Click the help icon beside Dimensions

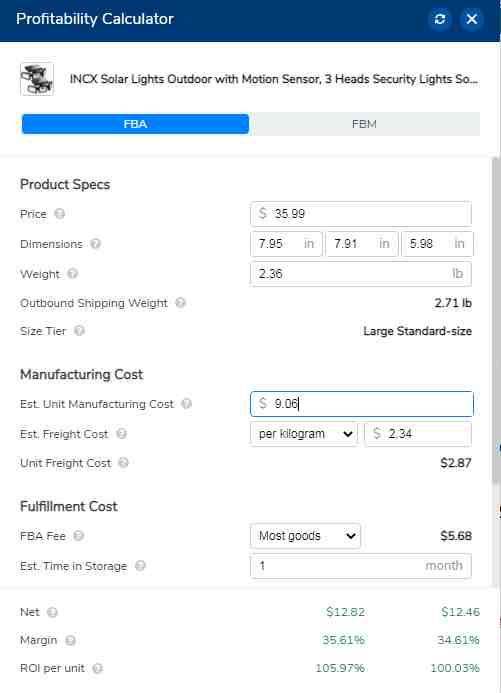[96, 244]
